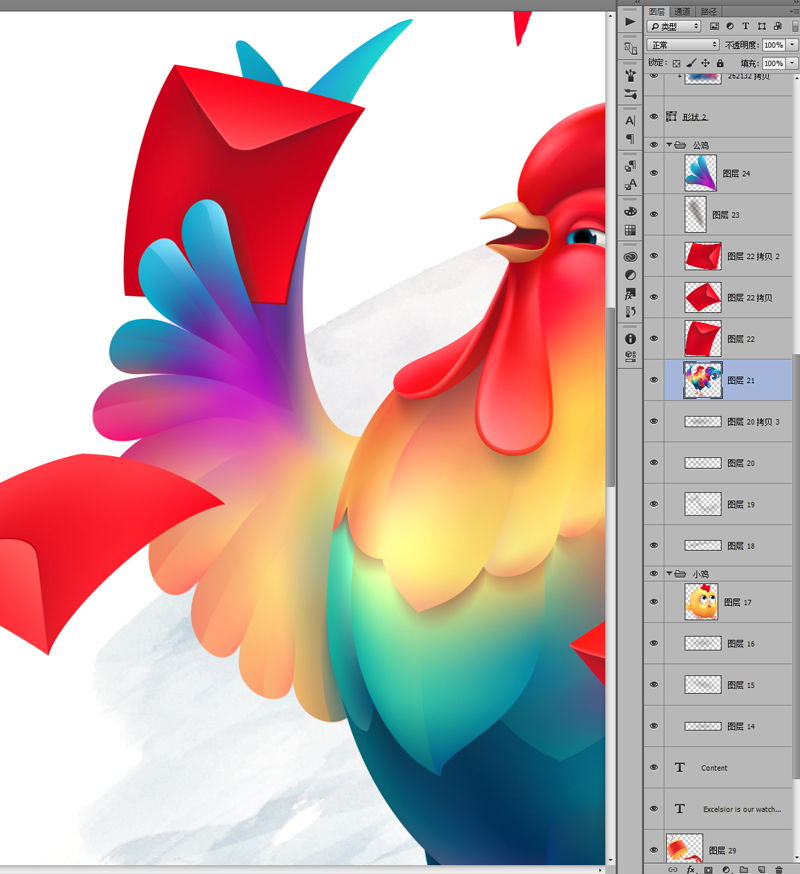Open the Paragraph panel icon
The height and width of the screenshot is (874, 800).
coord(630,138)
